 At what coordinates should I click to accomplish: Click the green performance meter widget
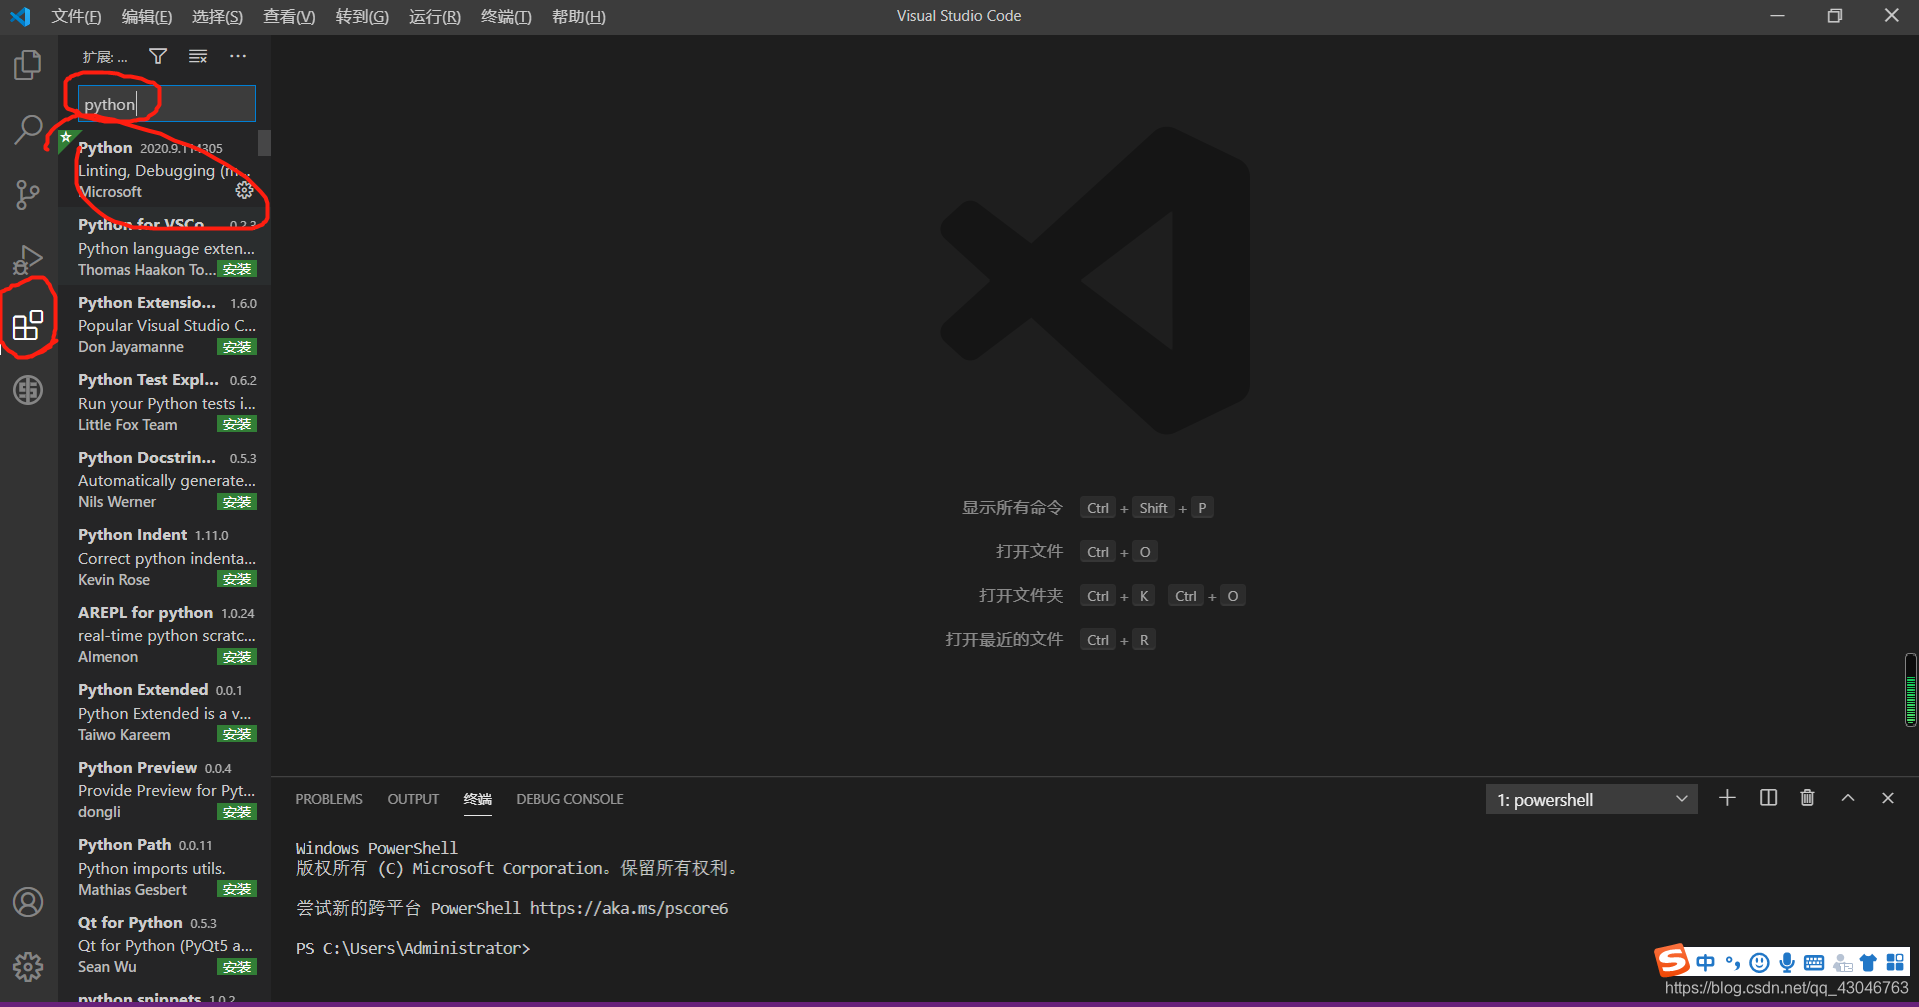pos(1911,689)
